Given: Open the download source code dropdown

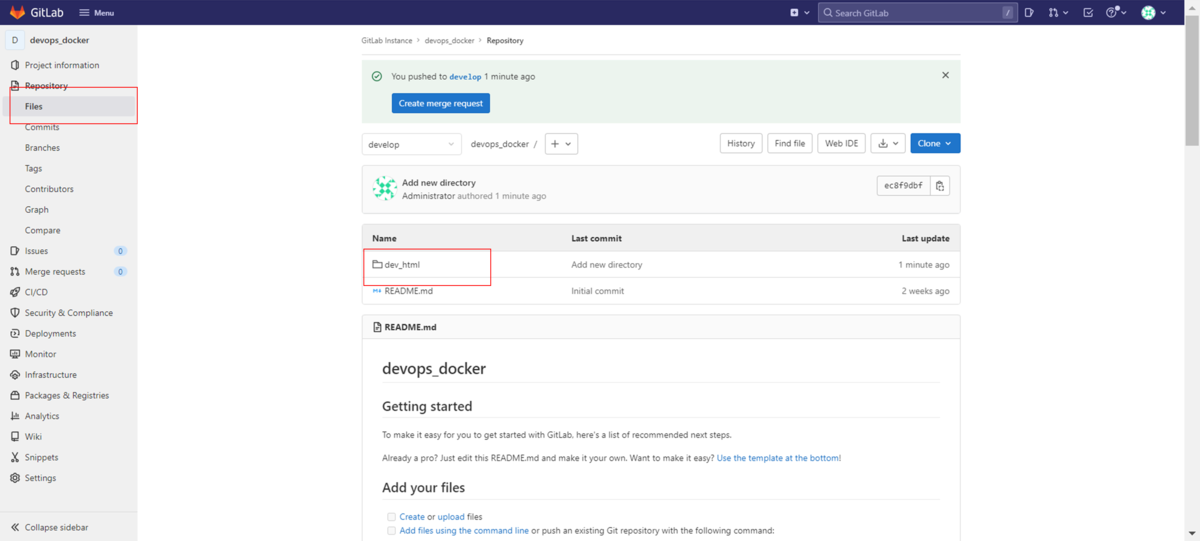Looking at the screenshot, I should coord(887,144).
